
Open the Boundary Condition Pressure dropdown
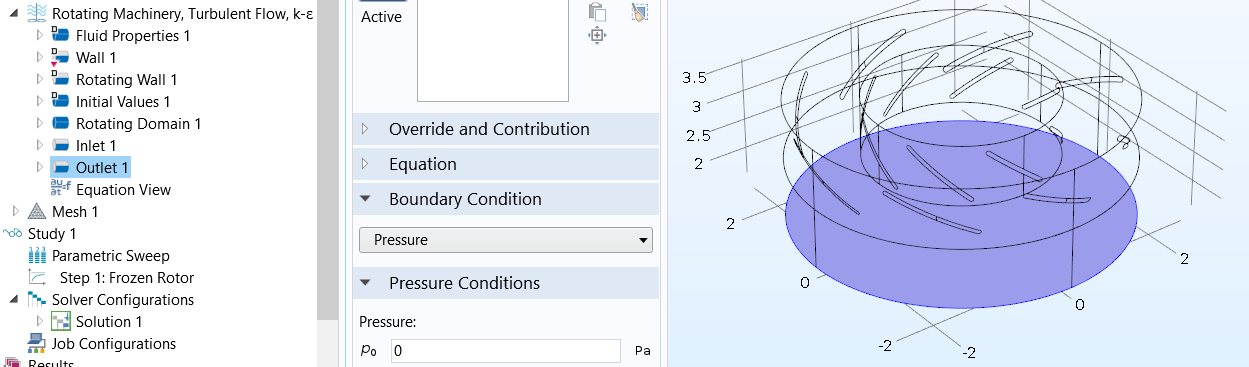(506, 240)
